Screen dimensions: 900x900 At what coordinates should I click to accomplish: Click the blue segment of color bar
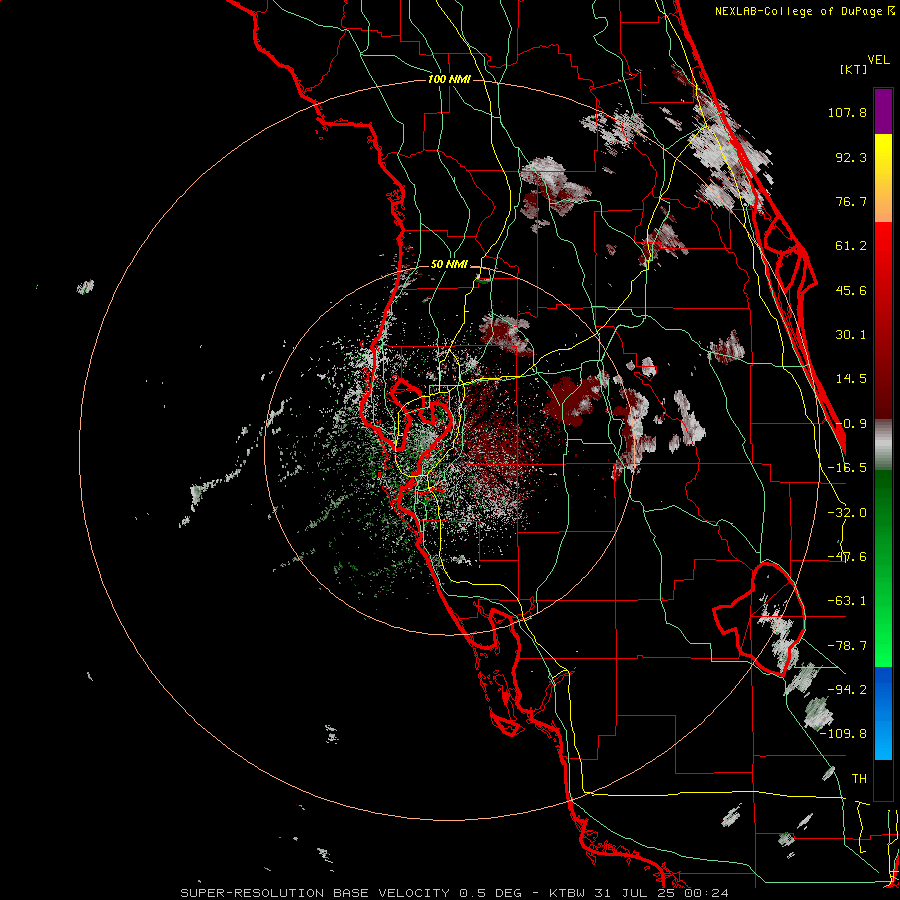point(883,713)
